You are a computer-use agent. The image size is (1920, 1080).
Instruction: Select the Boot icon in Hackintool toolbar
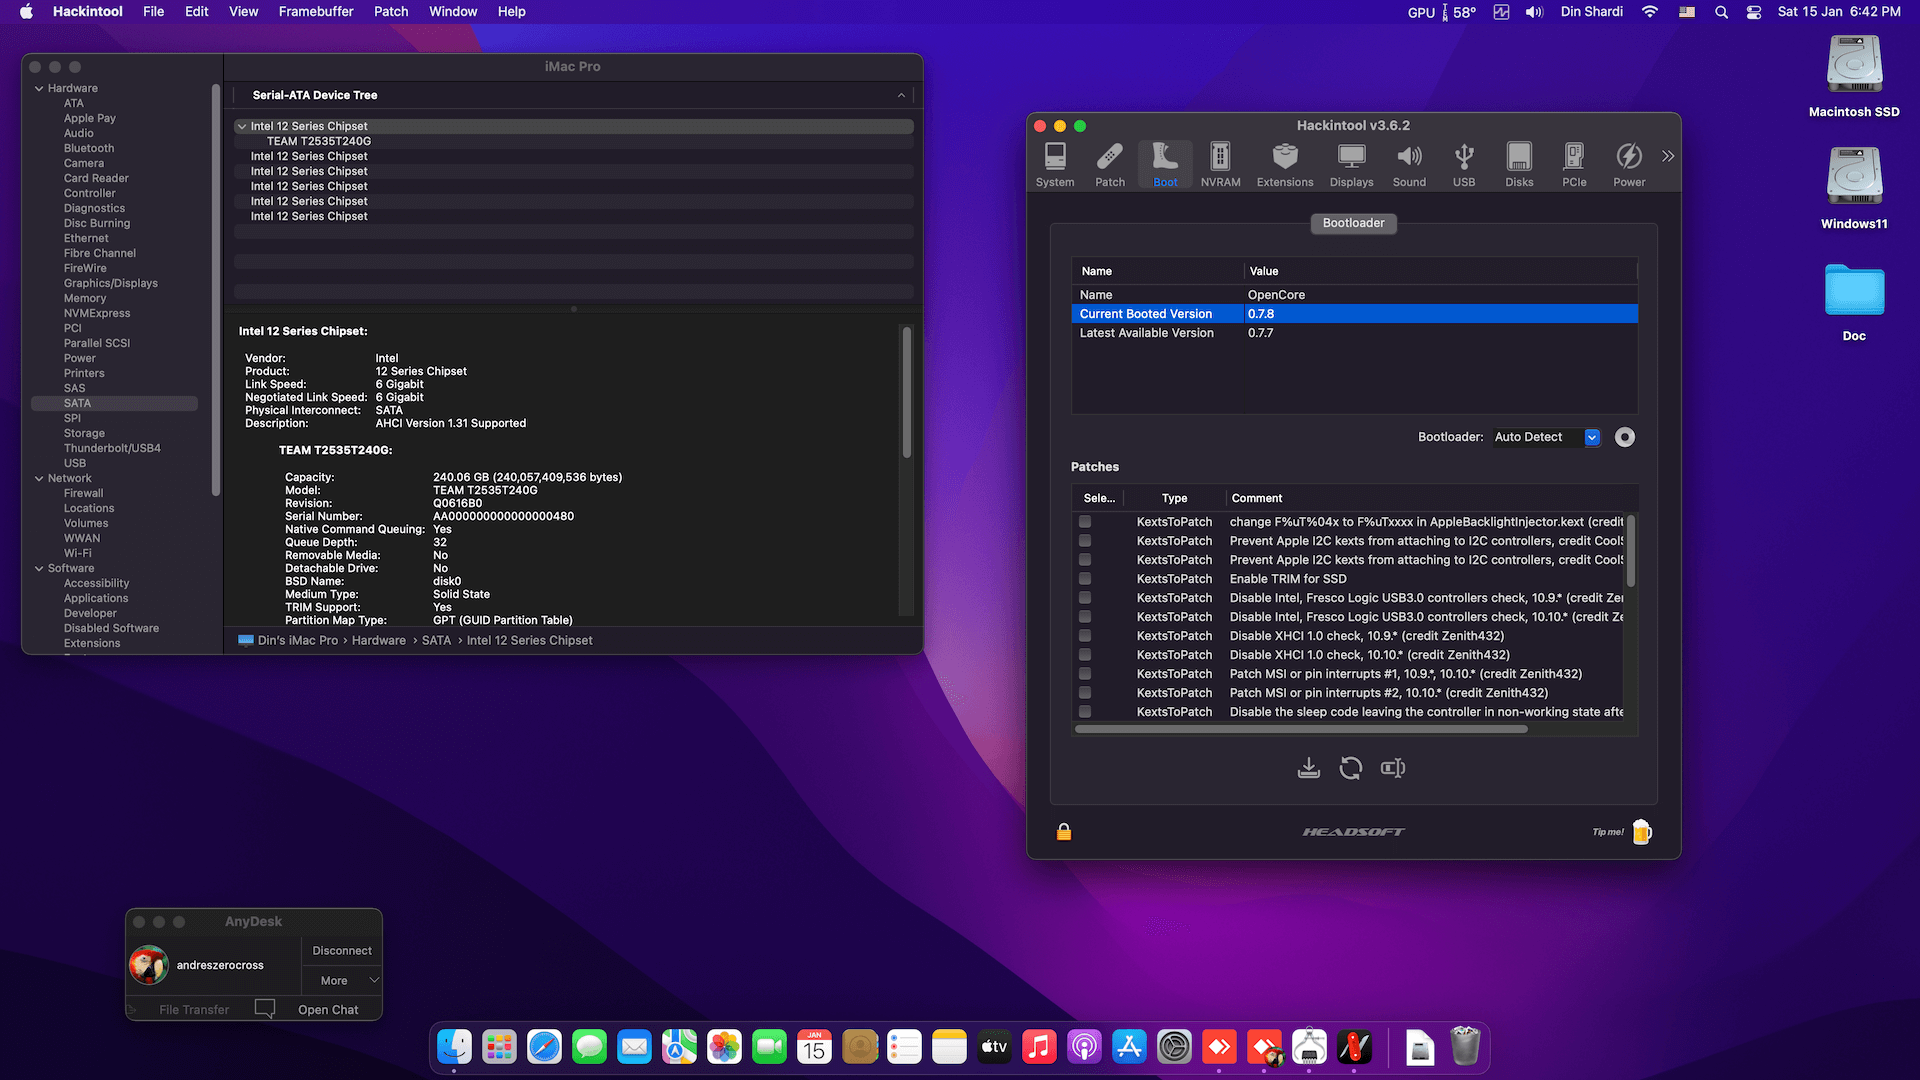(1165, 165)
